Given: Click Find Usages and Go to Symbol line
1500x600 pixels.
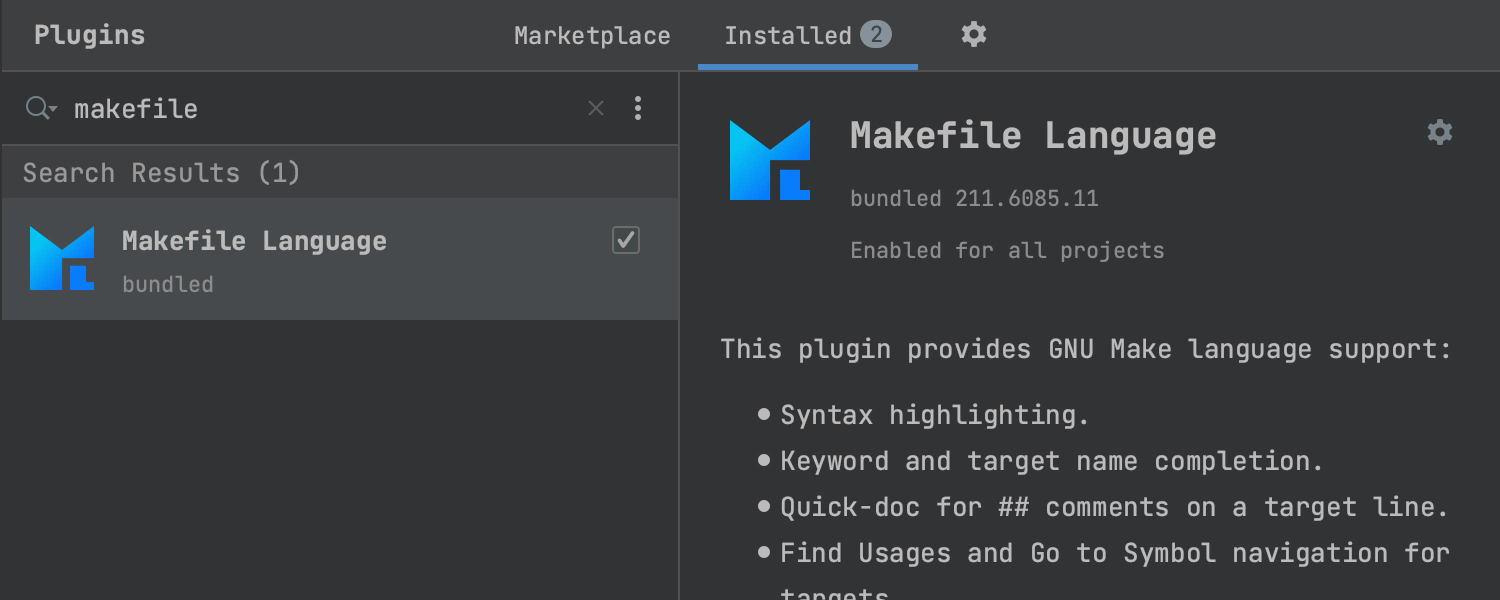Looking at the screenshot, I should 1115,553.
